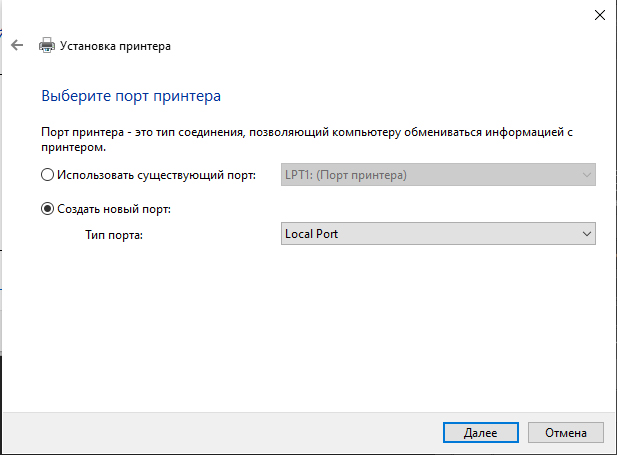Click the 'Использовать существующий порт:' label text
This screenshot has height=455, width=617.
pos(156,175)
